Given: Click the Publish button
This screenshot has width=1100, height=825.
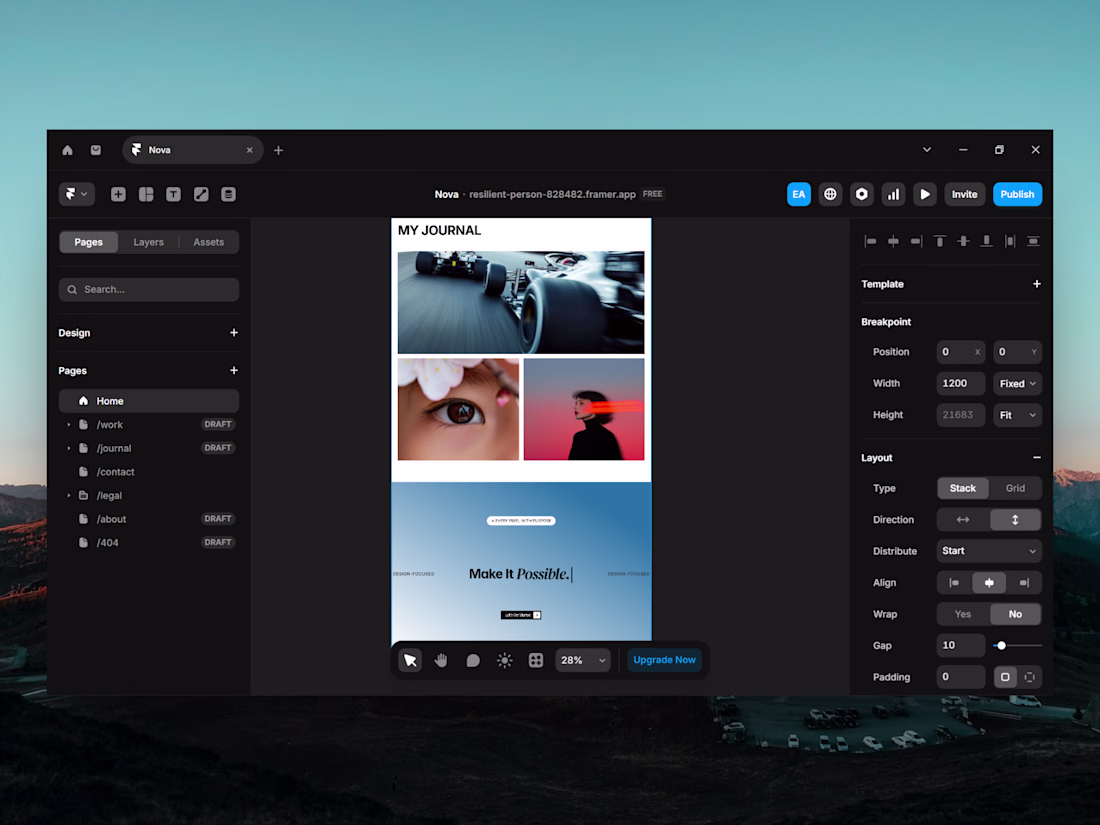Looking at the screenshot, I should pyautogui.click(x=1017, y=194).
